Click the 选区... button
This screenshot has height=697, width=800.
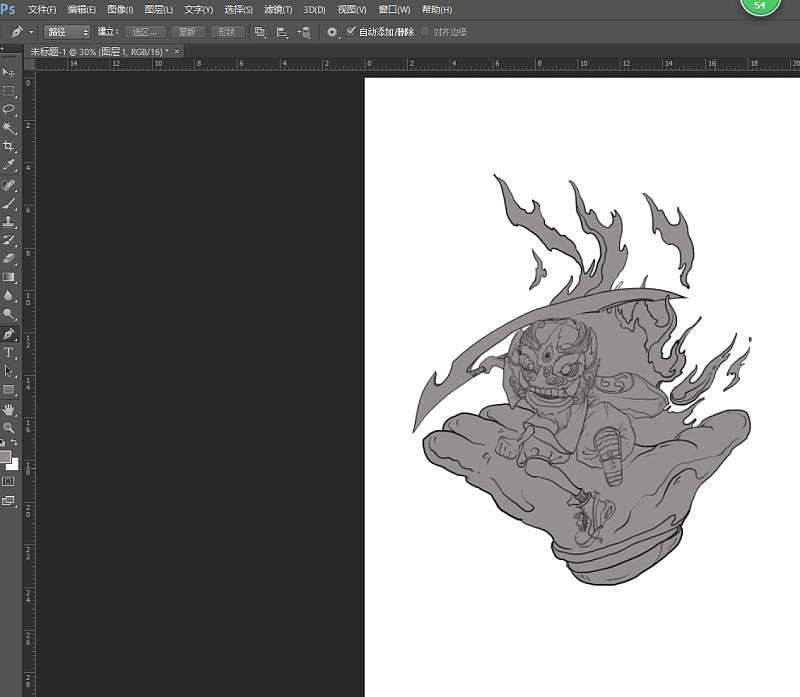pos(145,32)
